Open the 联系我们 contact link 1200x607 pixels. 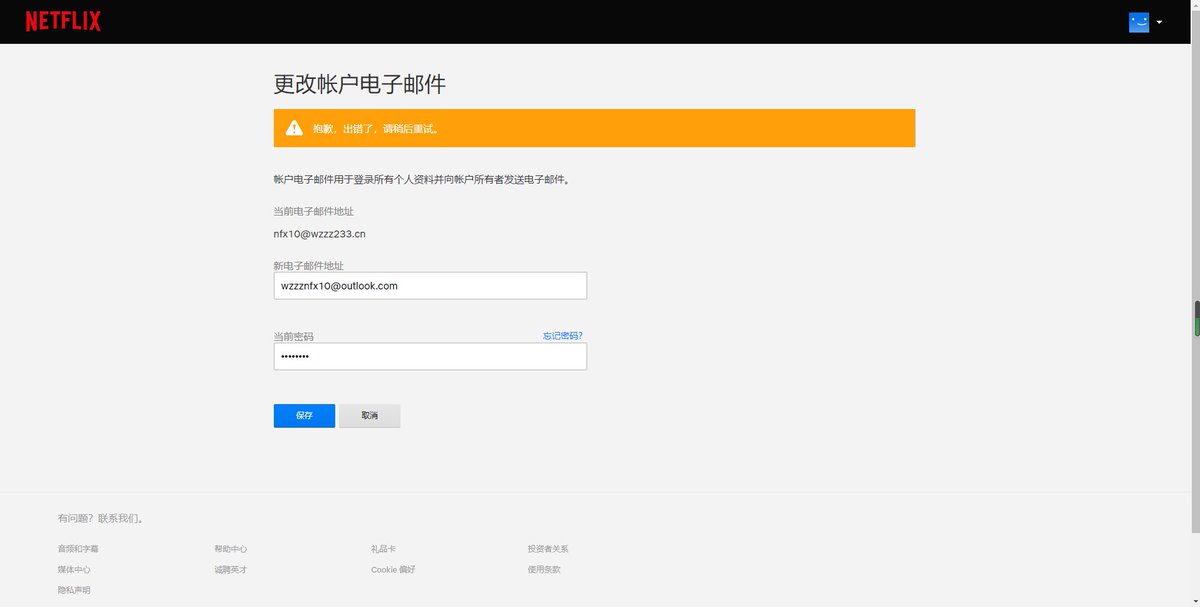pos(120,519)
